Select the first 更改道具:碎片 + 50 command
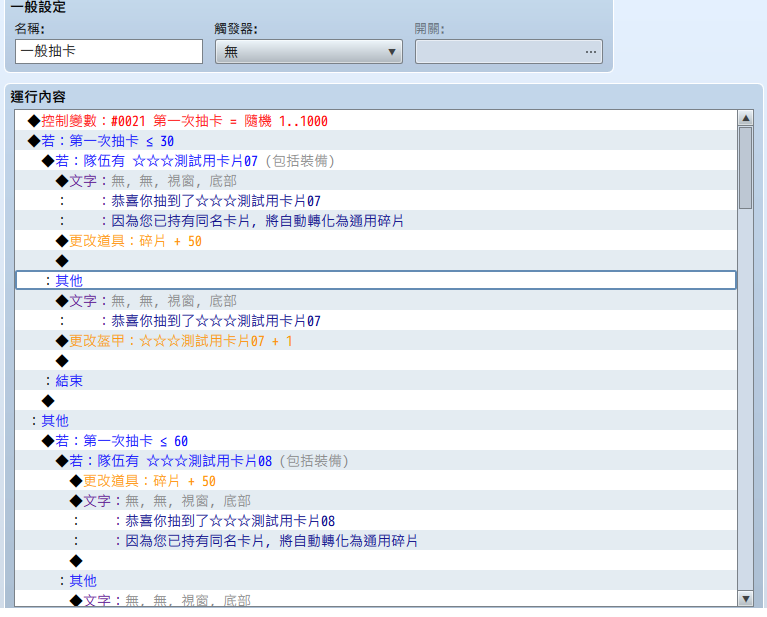 [376, 241]
